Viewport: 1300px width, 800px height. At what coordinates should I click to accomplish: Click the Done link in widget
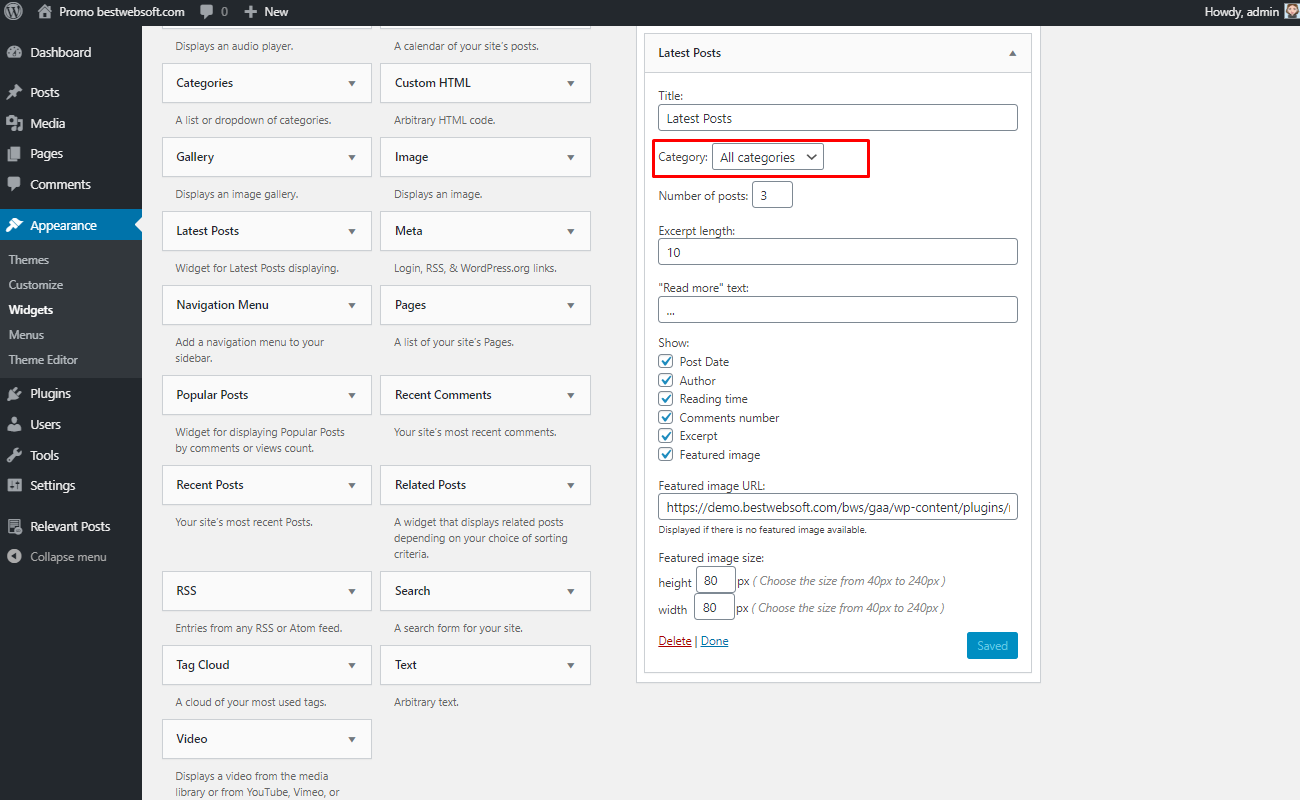coord(715,641)
